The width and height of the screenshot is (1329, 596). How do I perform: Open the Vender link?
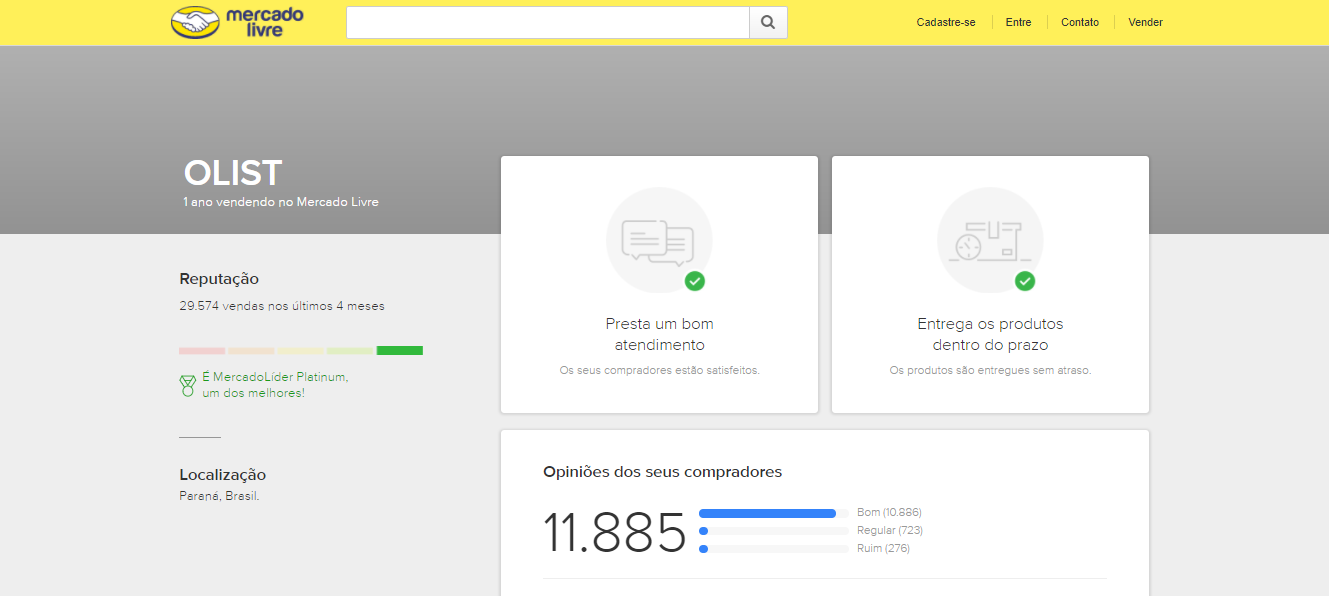tap(1145, 22)
